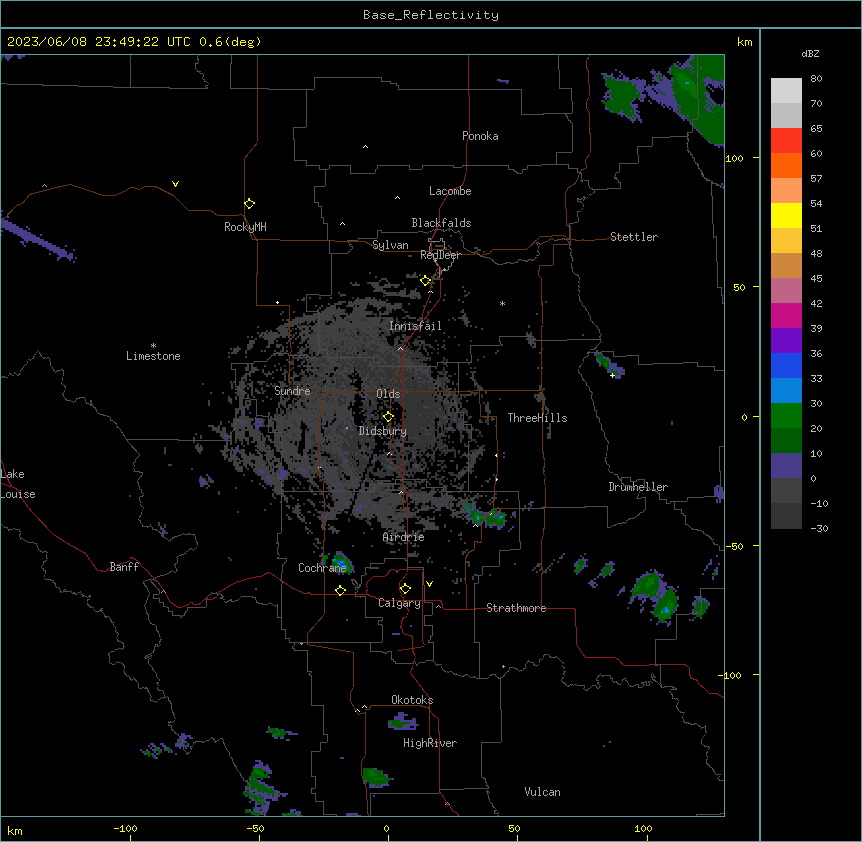Click the Banff label
This screenshot has height=842, width=862.
pos(124,567)
